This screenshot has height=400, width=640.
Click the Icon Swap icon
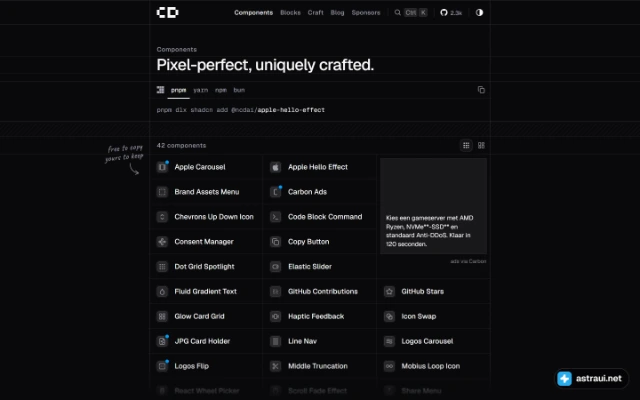pos(389,316)
